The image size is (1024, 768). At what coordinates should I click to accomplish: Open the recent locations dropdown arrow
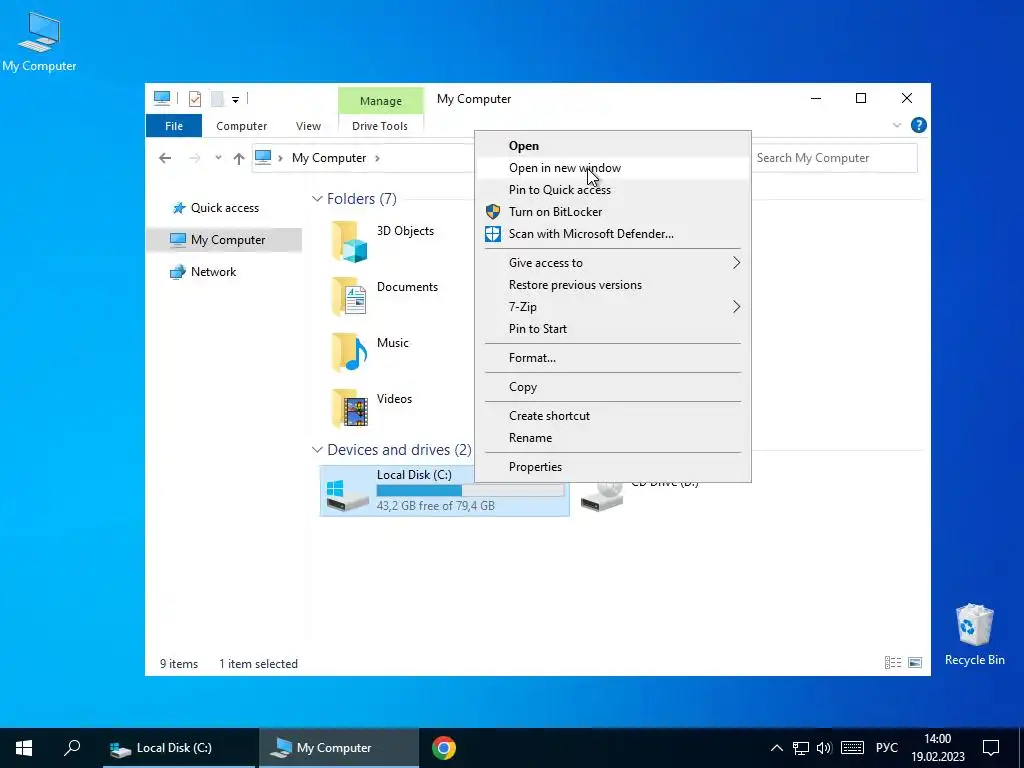tap(218, 158)
